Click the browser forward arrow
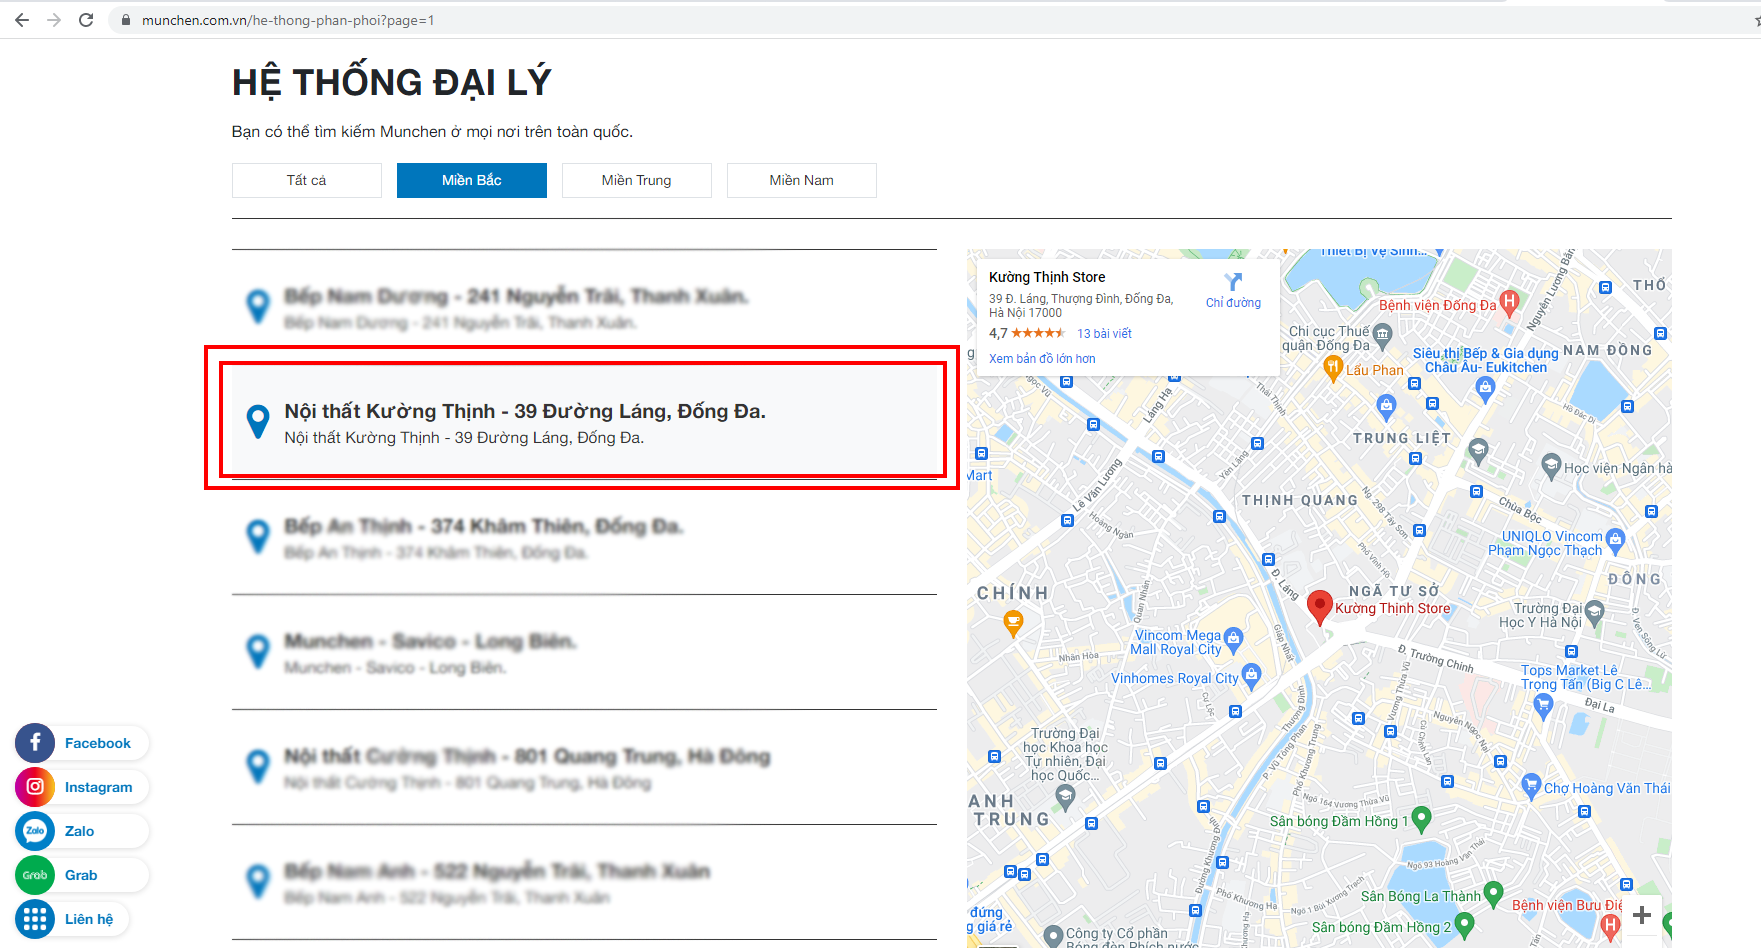Viewport: 1761px width, 948px height. point(54,20)
